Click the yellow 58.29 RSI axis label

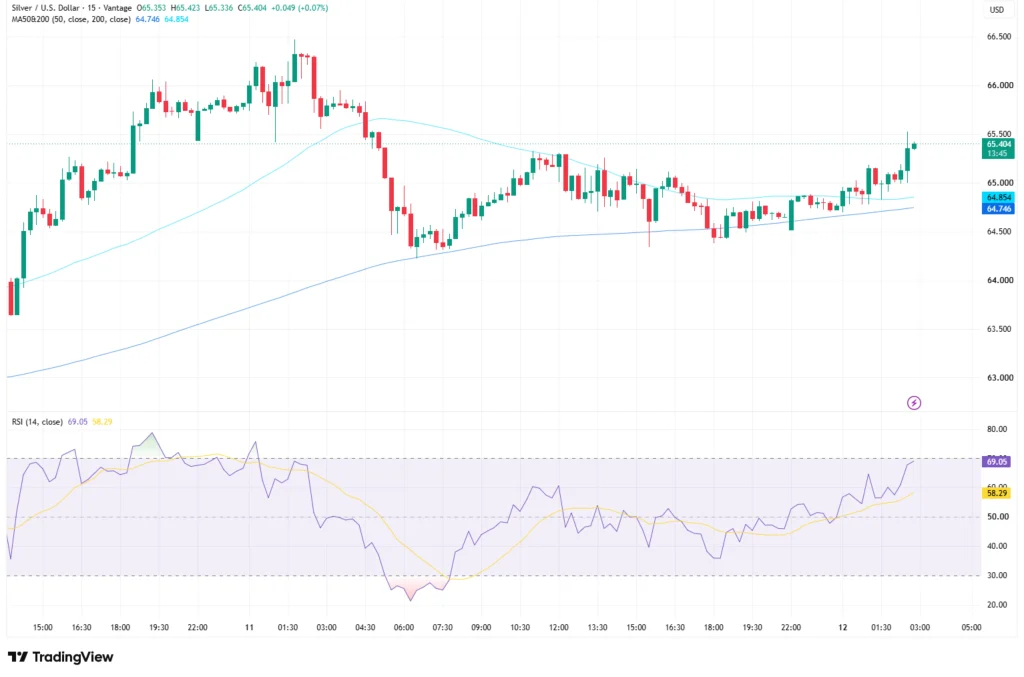[x=997, y=494]
